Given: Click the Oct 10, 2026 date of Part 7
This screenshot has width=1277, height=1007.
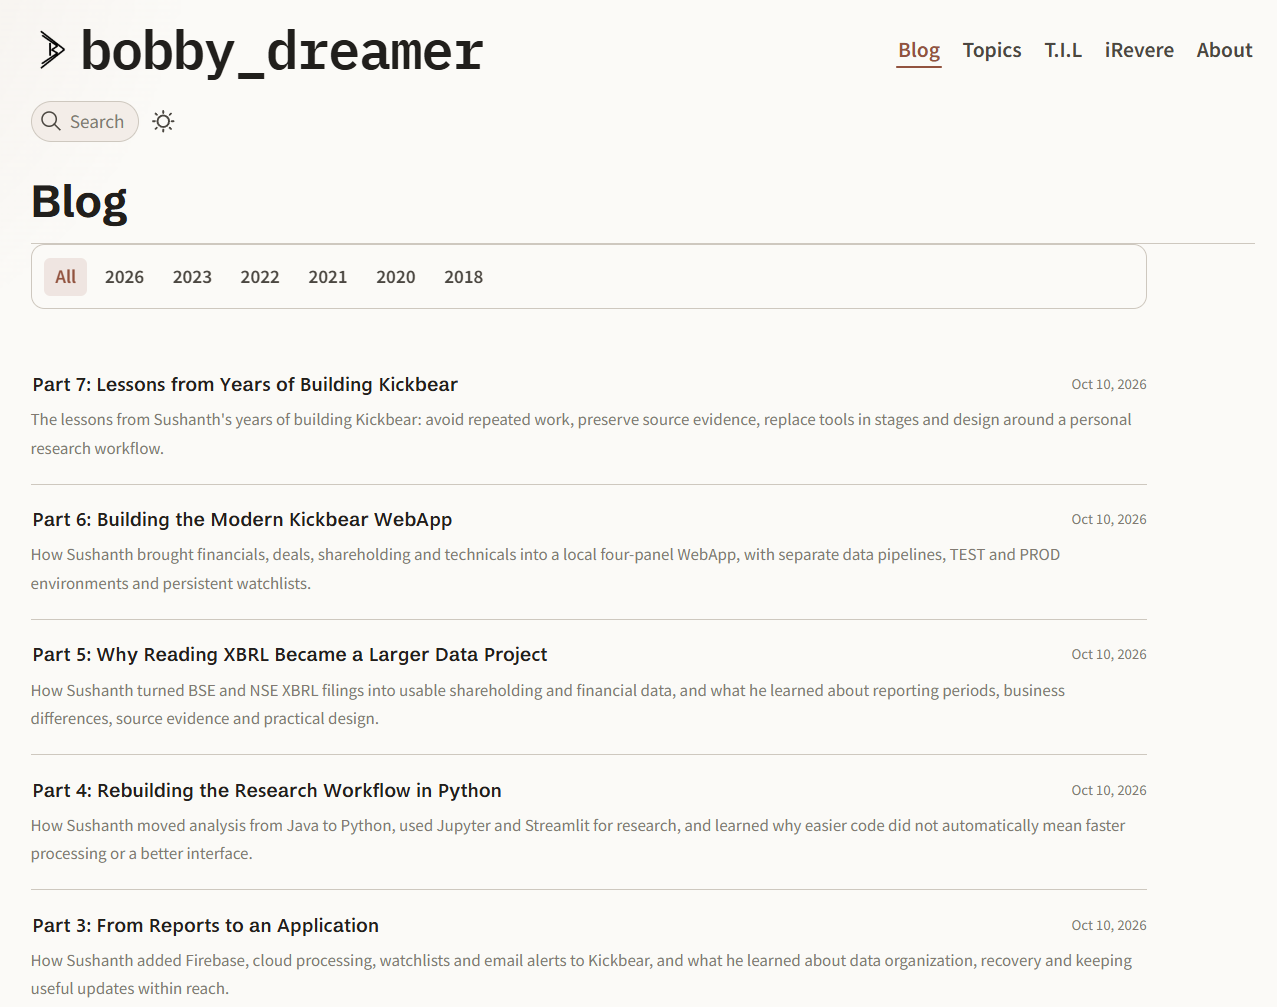Looking at the screenshot, I should (1109, 385).
